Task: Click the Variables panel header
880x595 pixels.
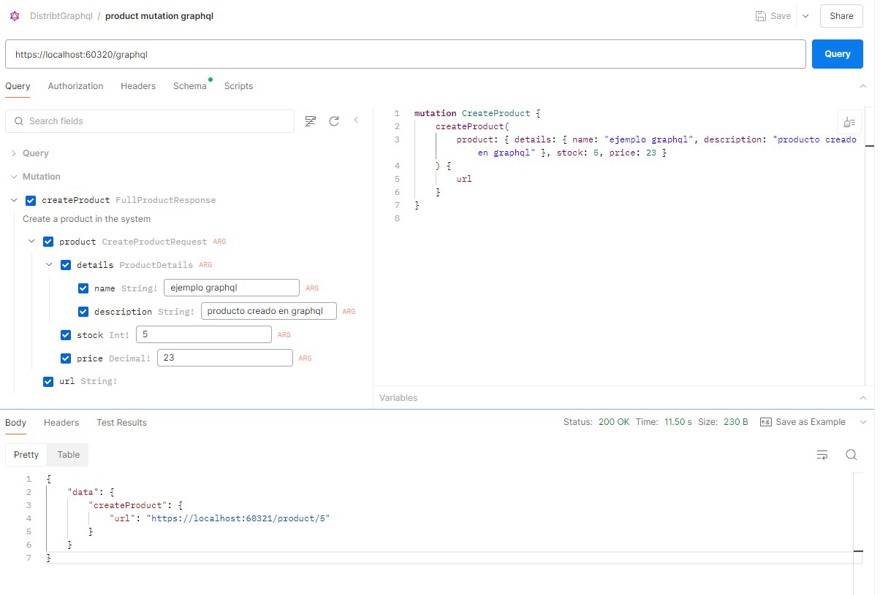Action: [x=623, y=397]
